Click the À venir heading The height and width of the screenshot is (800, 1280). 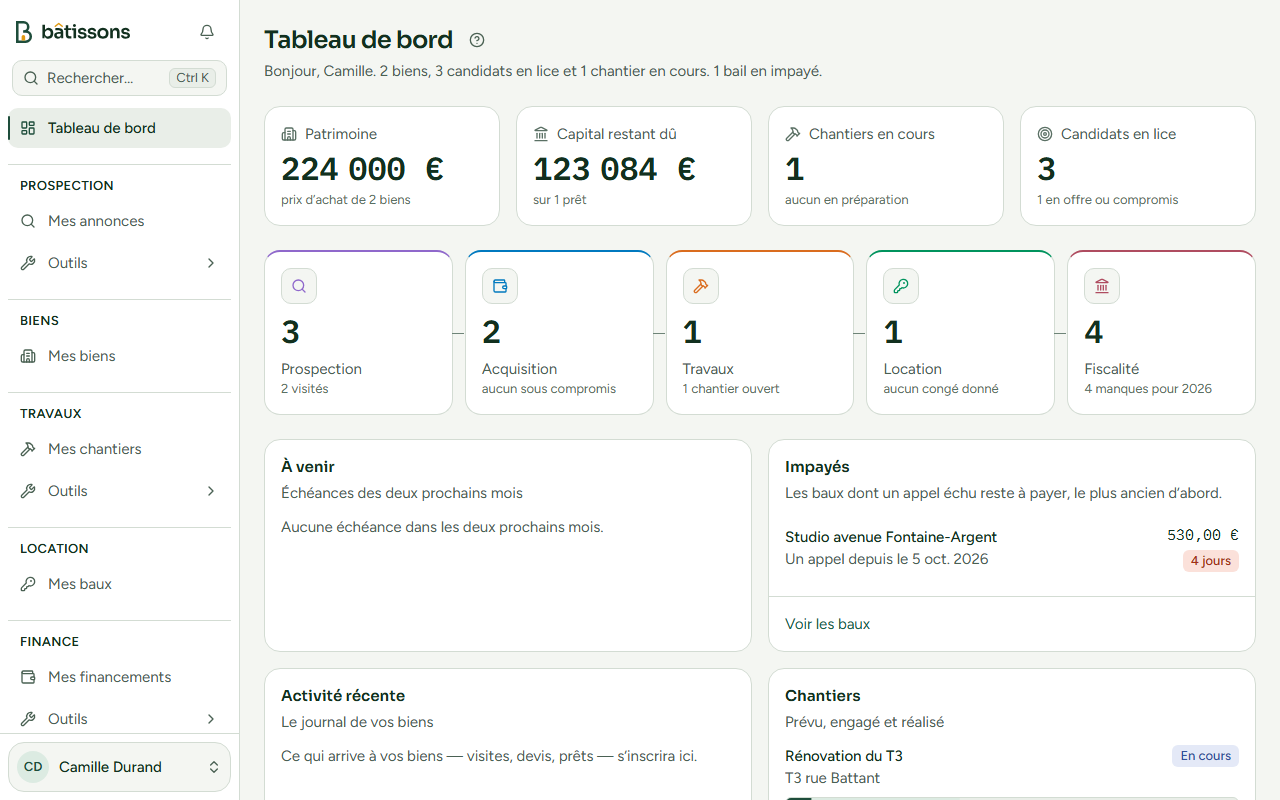pyautogui.click(x=308, y=467)
